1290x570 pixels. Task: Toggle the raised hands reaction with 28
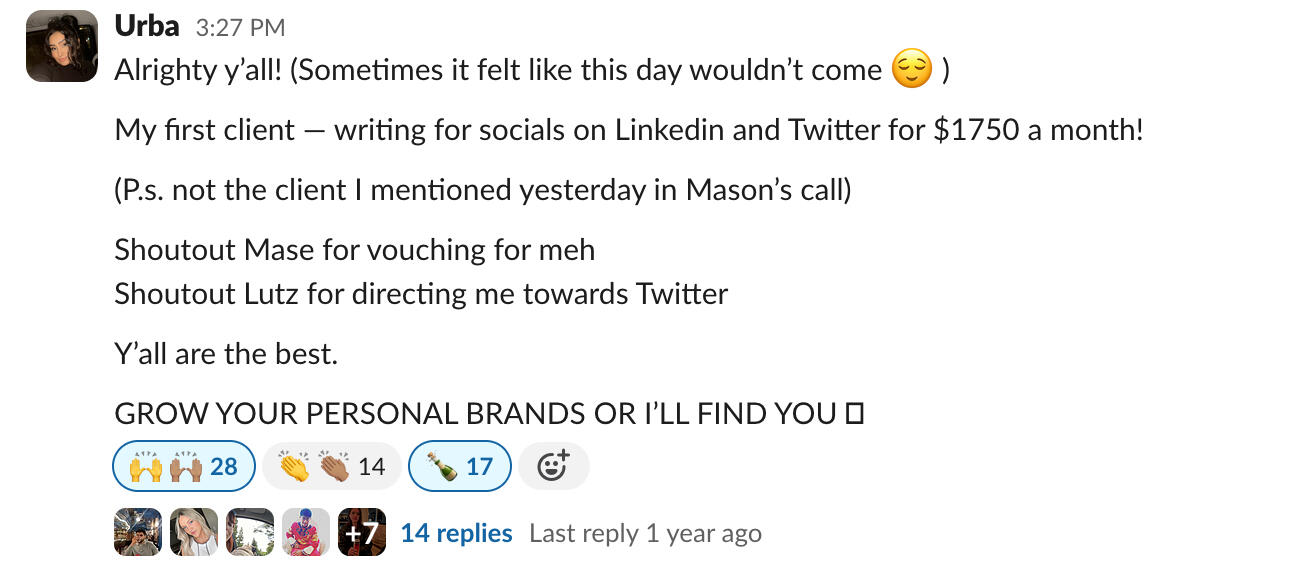pyautogui.click(x=184, y=466)
